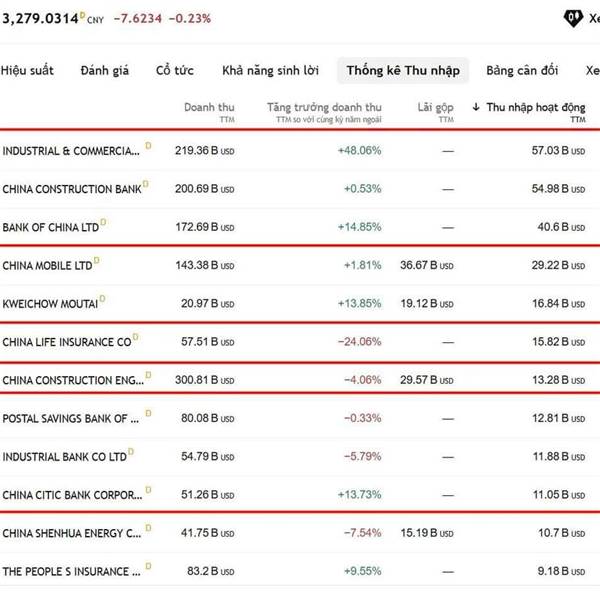This screenshot has height=600, width=600.
Task: Click D badge beside CHINA MOBILE LTD
Action: coord(96,260)
